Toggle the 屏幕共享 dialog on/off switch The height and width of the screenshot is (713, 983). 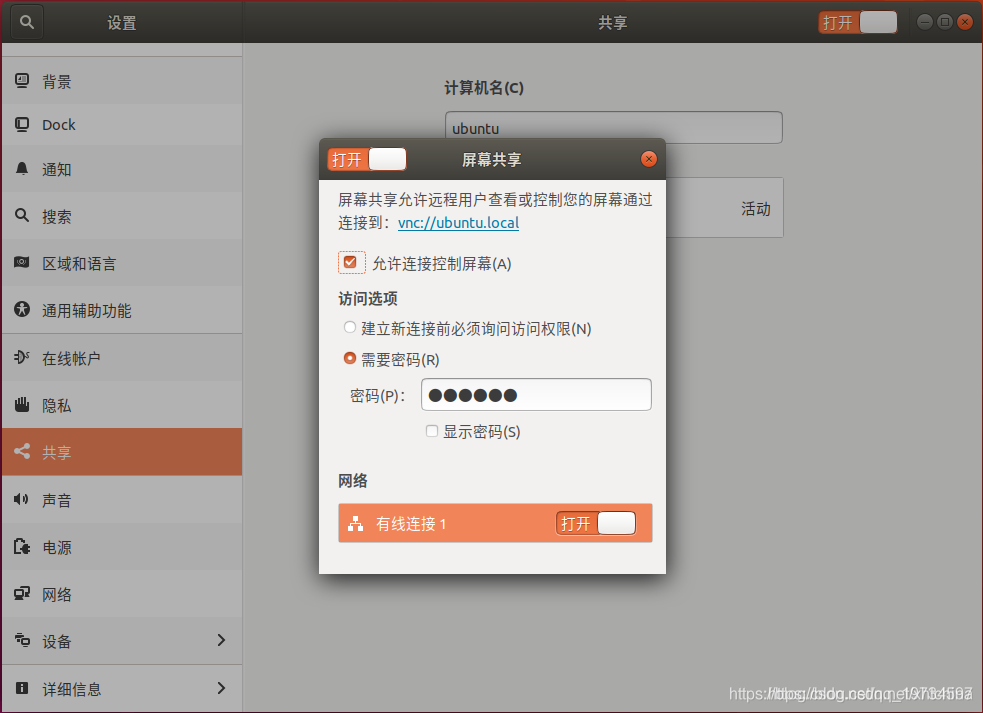coord(367,159)
